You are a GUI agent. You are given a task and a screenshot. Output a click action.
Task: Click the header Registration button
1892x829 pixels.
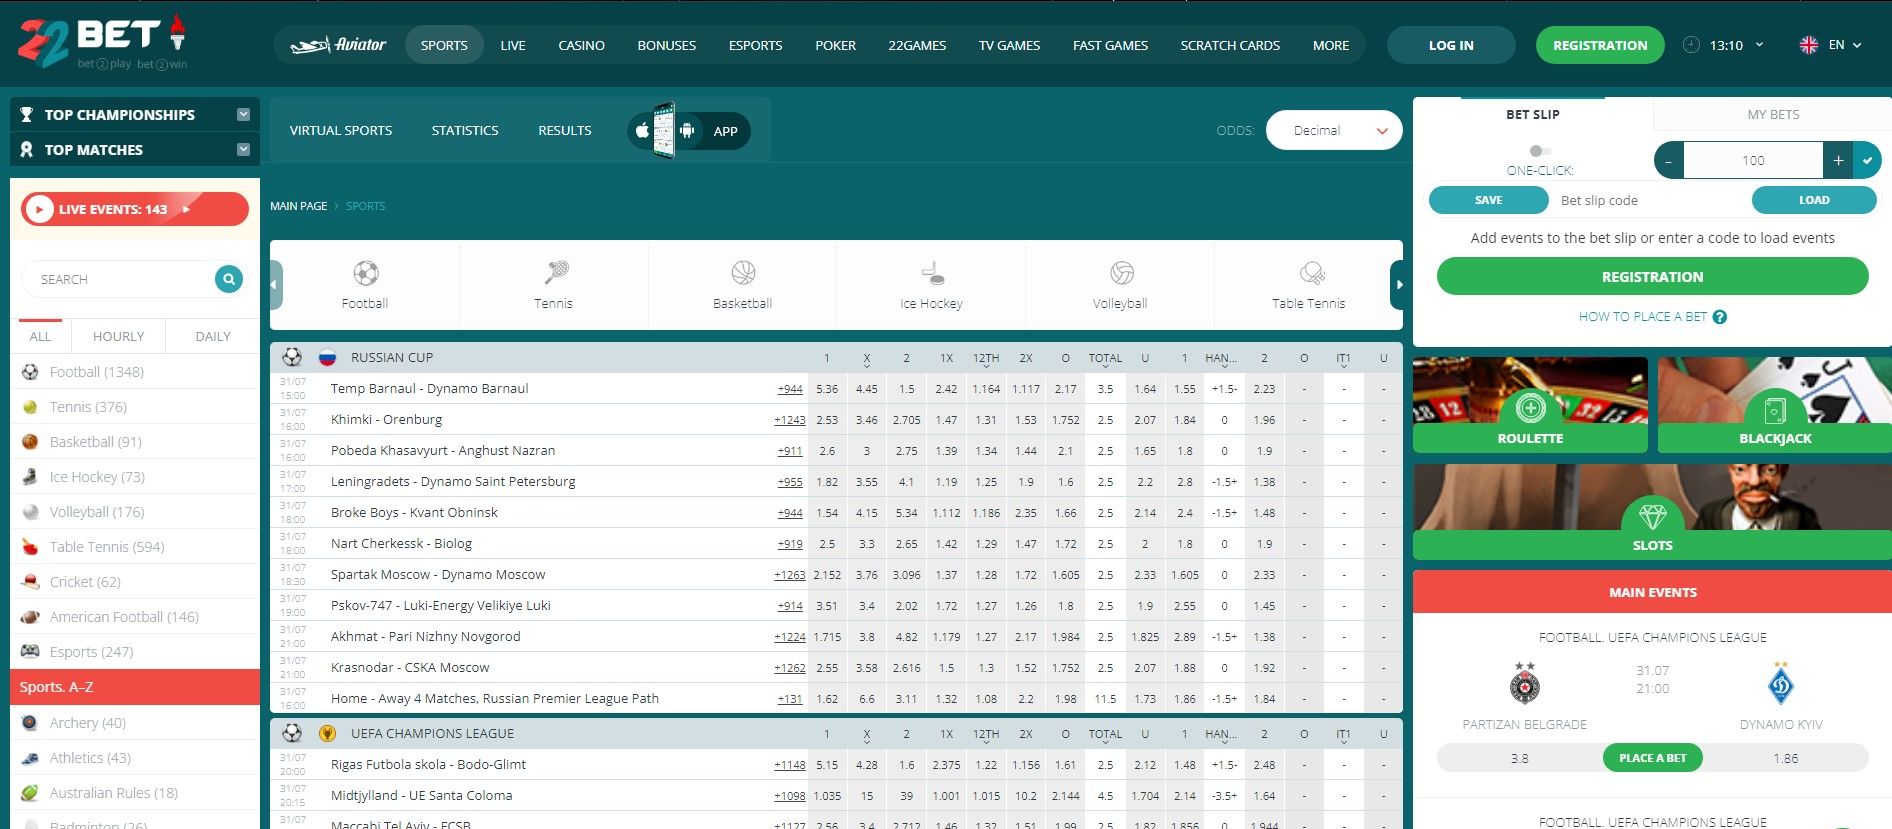coord(1600,45)
